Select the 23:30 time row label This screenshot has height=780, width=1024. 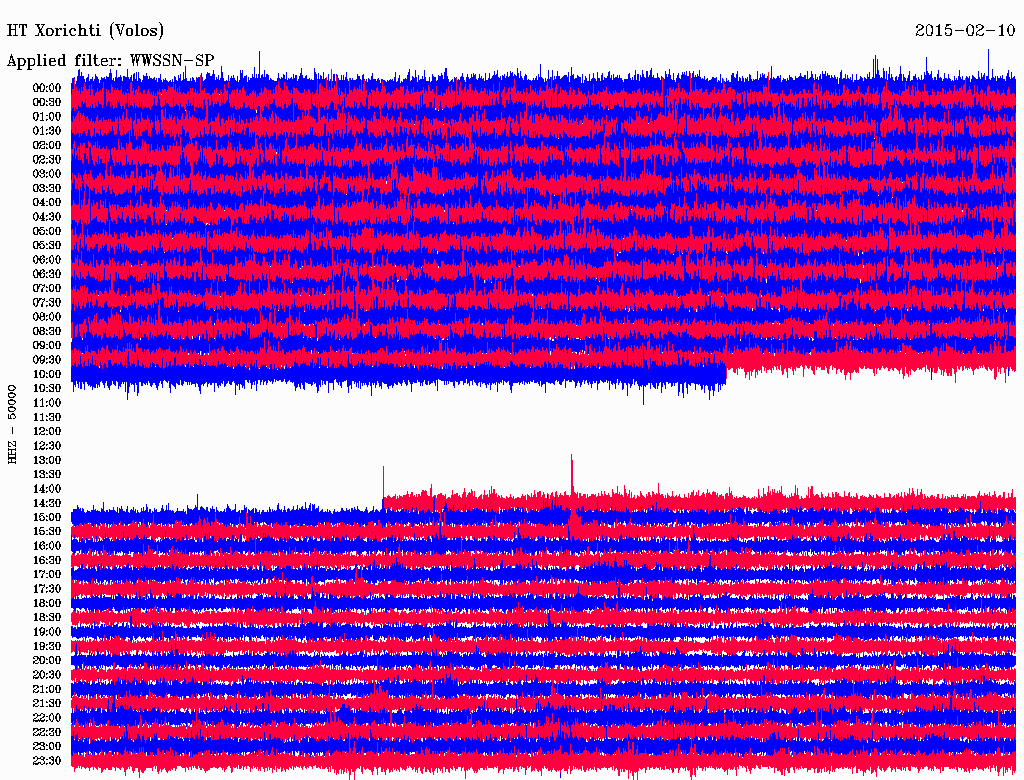click(47, 760)
